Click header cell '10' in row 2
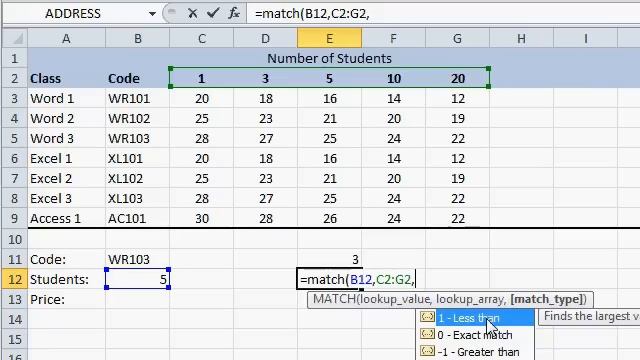Screen dimensions: 640x360 (x=393, y=78)
